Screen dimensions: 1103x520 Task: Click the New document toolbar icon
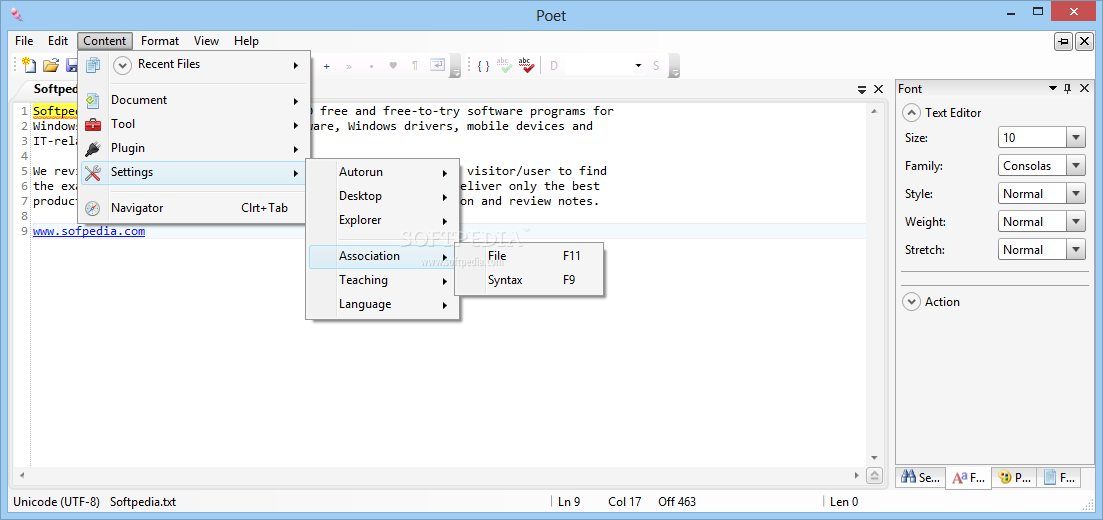click(29, 65)
